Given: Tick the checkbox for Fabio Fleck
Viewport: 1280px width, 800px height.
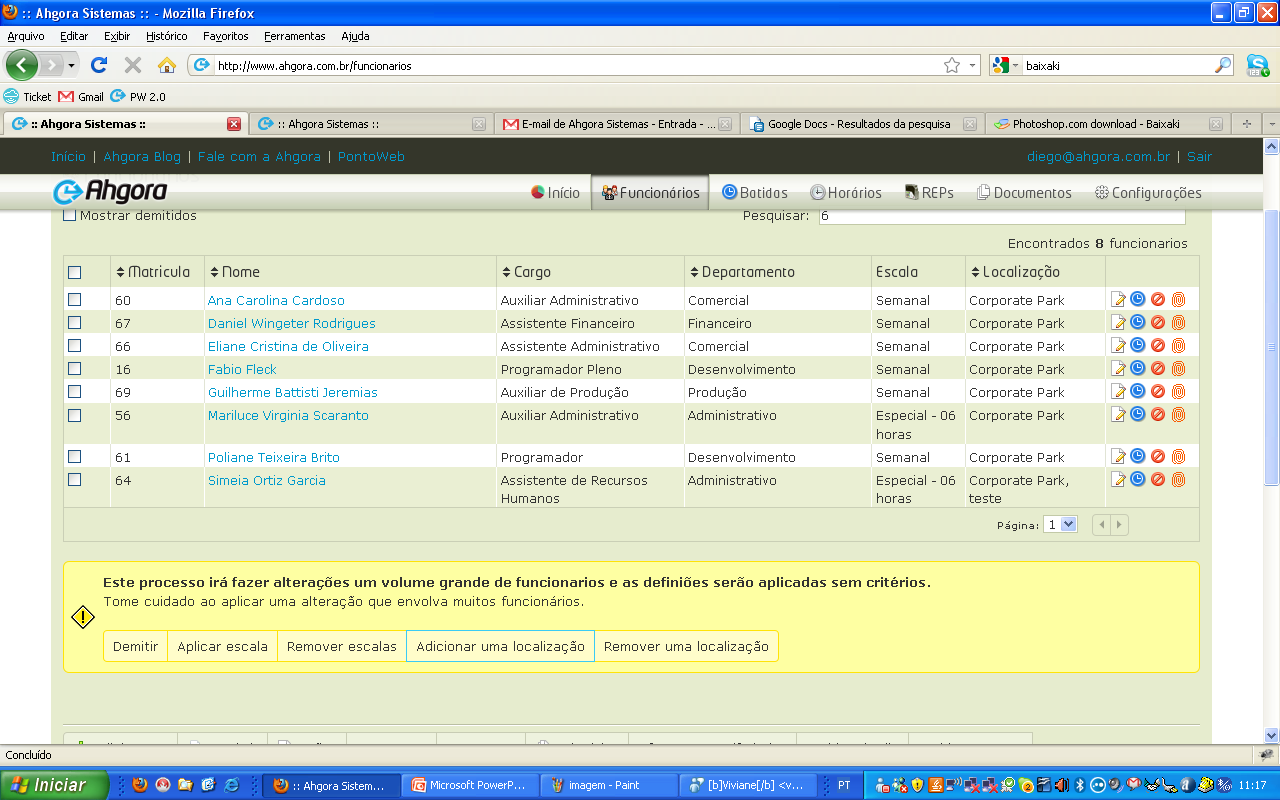Looking at the screenshot, I should click(x=74, y=368).
